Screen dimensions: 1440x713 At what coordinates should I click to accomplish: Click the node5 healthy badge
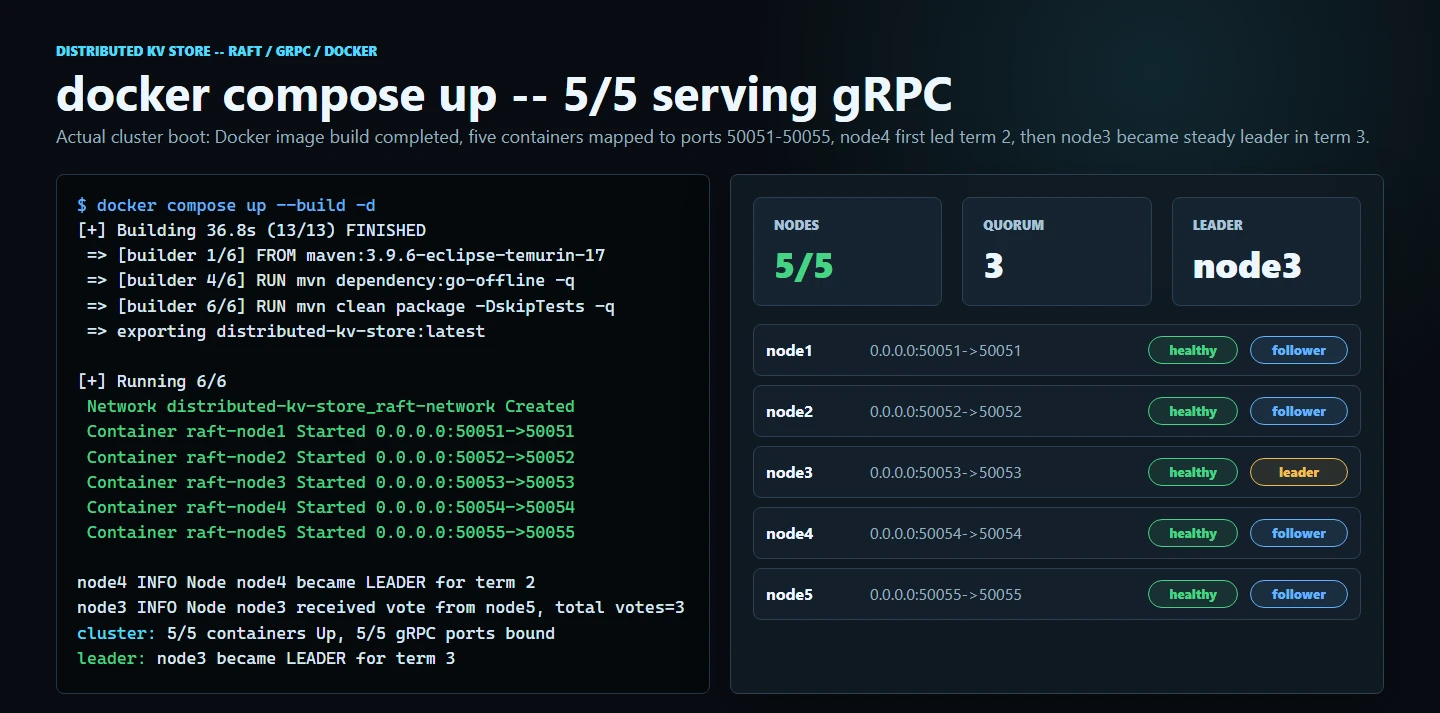pyautogui.click(x=1193, y=594)
